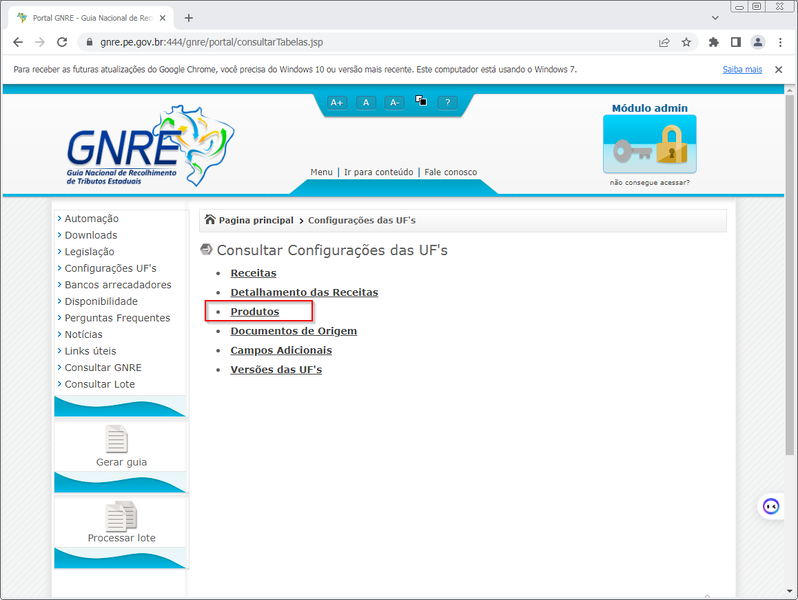Open Disponibilidade sidebar item
Viewport: 798px width, 600px height.
point(101,301)
